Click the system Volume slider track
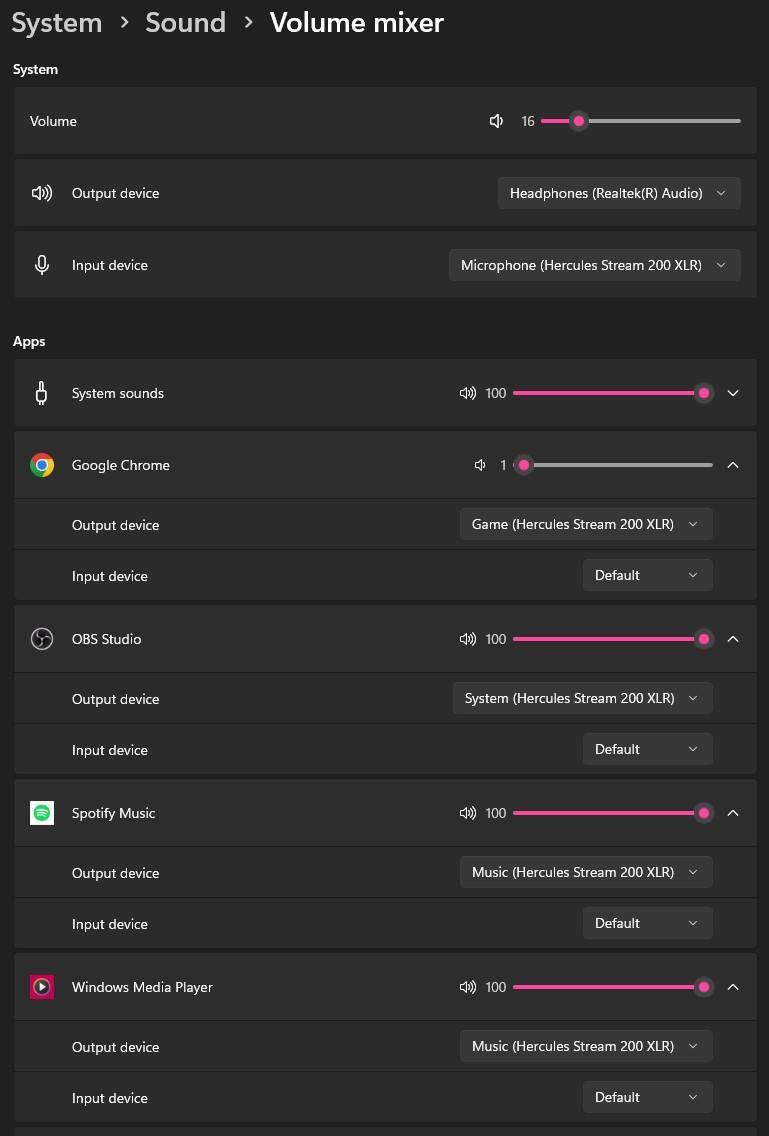Screen dimensions: 769x1136 pos(660,121)
